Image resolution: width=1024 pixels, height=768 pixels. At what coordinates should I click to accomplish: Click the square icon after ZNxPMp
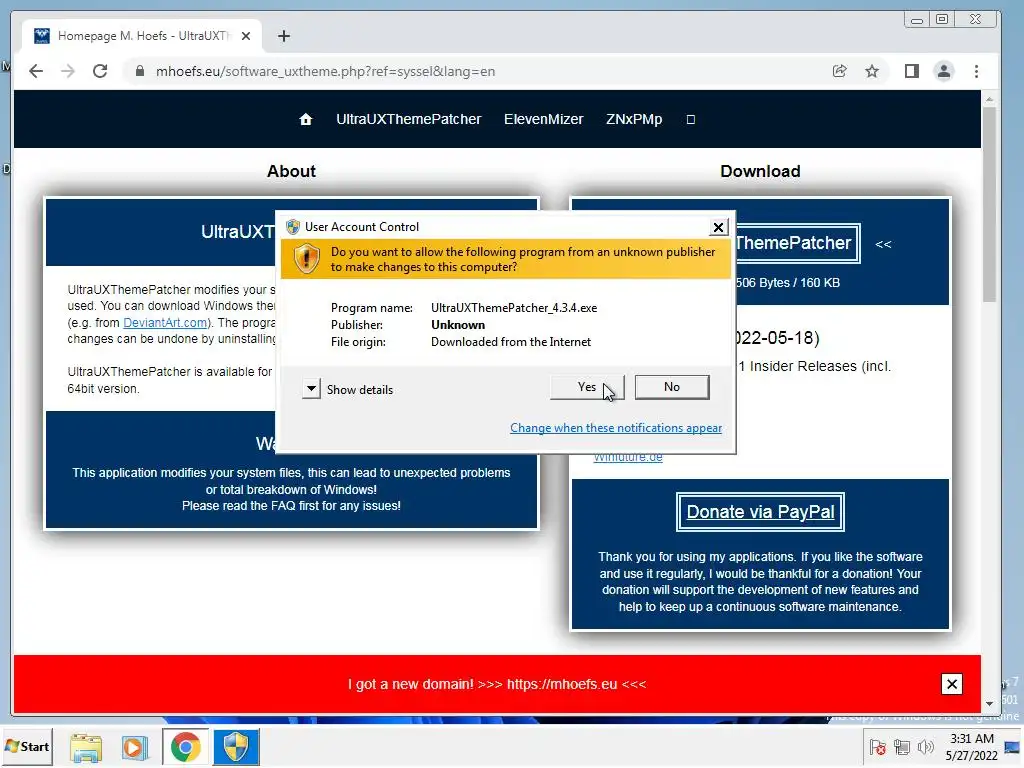click(691, 120)
